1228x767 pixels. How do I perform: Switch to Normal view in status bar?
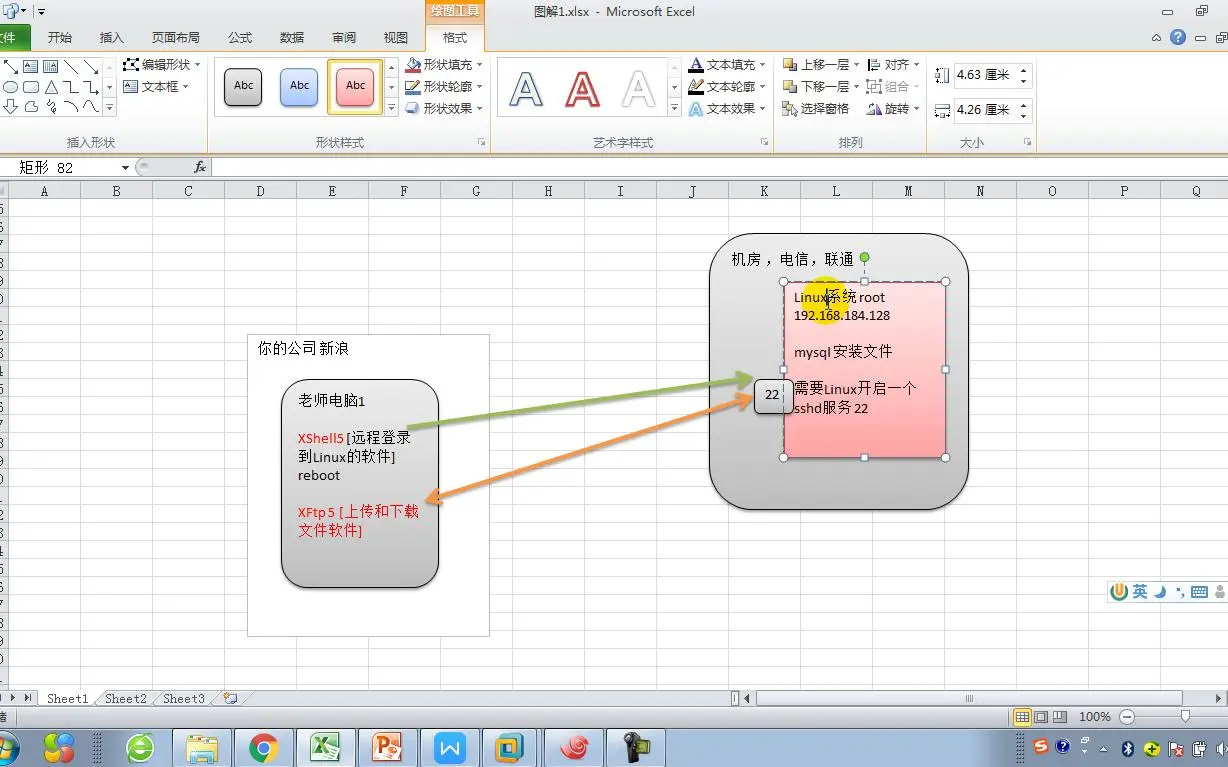(1022, 717)
